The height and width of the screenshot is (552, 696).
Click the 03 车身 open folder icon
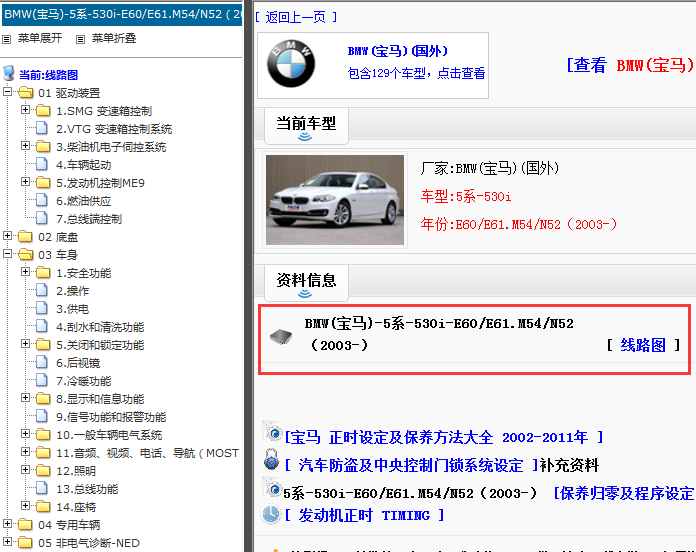pos(26,254)
